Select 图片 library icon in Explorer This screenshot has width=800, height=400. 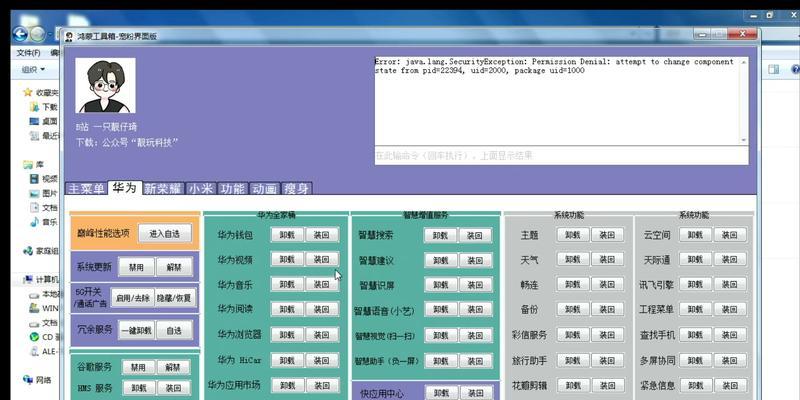pos(35,193)
